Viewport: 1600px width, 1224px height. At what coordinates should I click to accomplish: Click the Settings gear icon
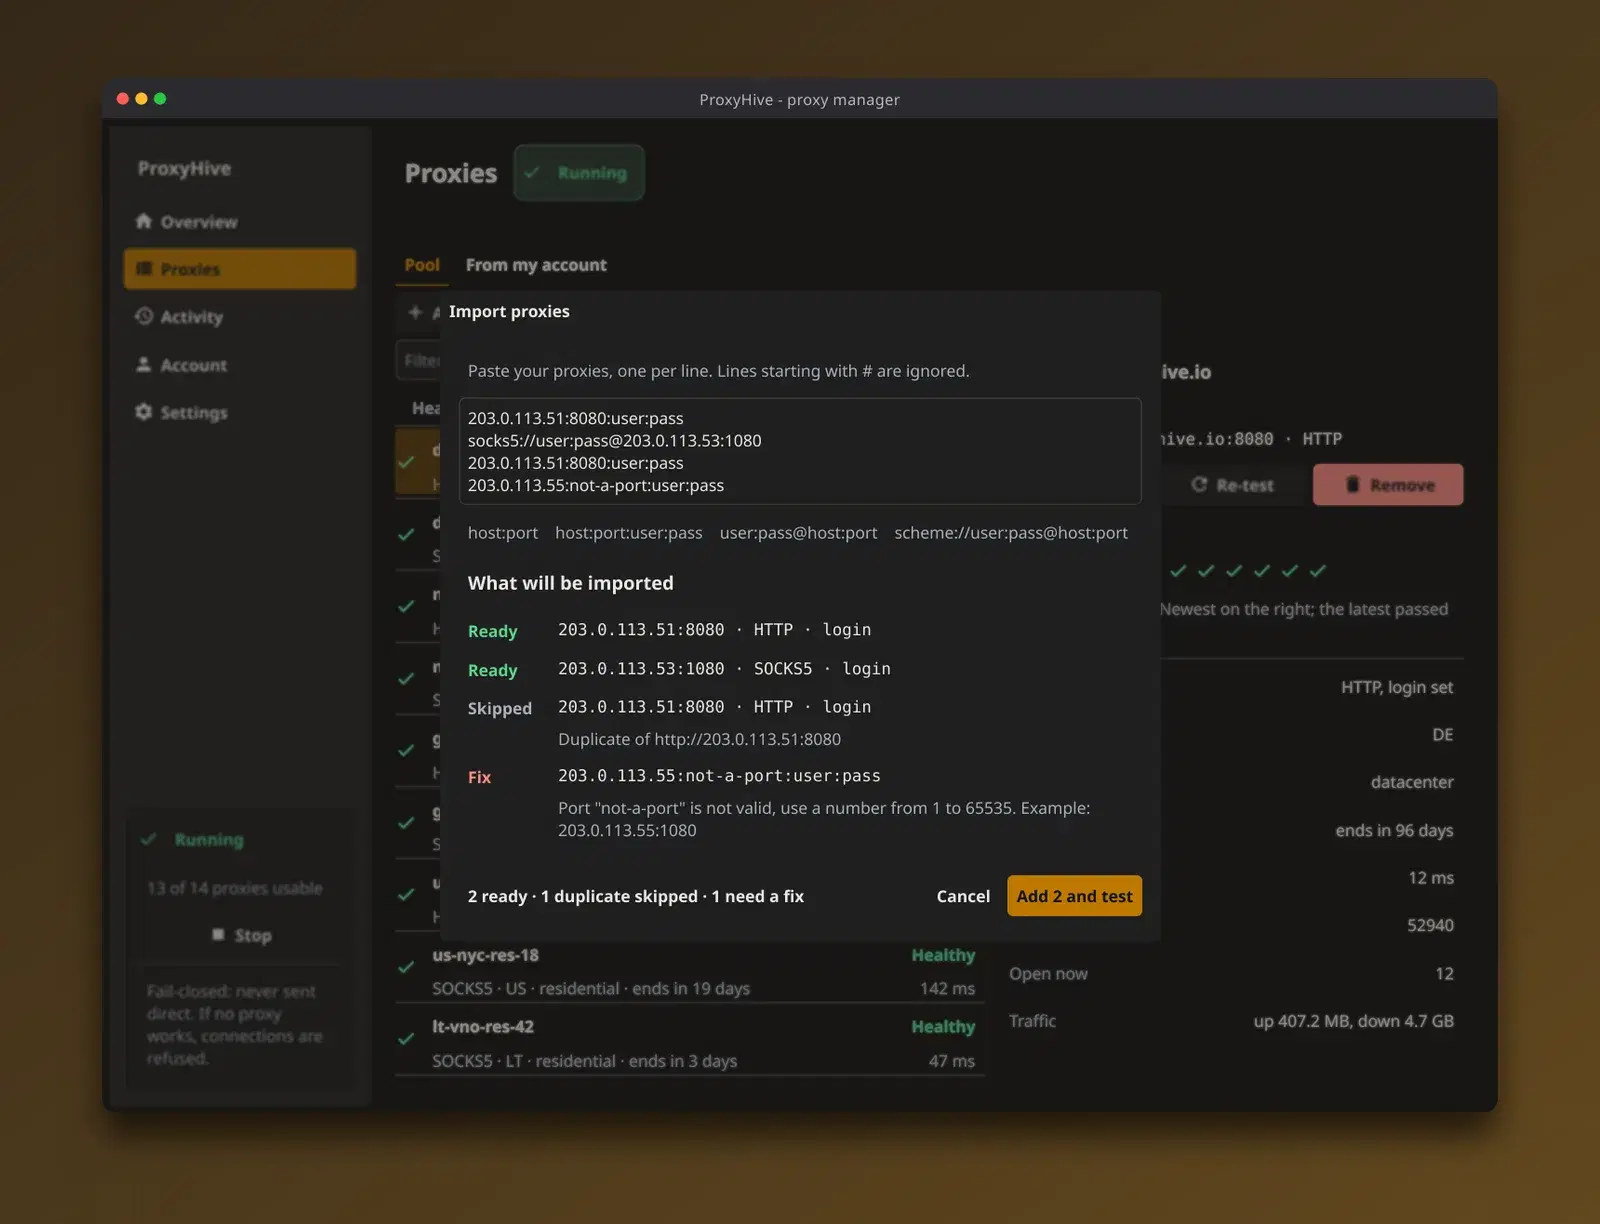click(144, 412)
